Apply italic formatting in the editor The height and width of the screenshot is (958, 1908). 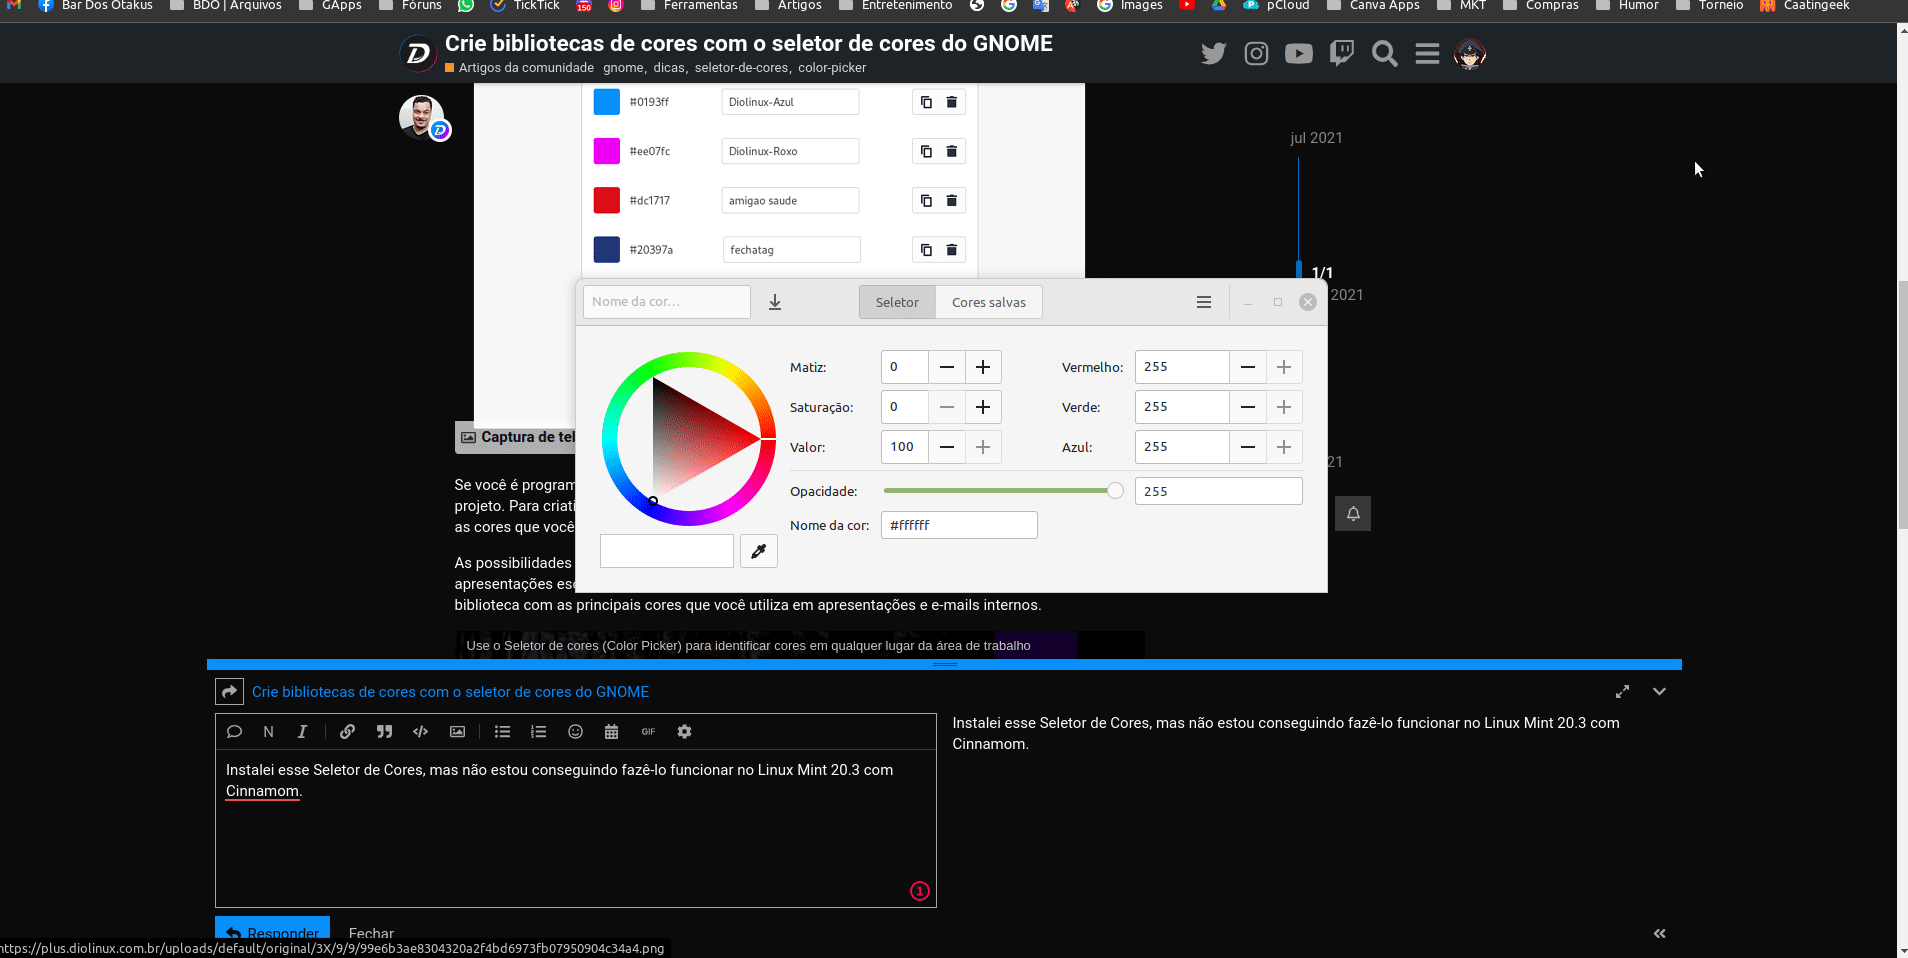click(302, 732)
